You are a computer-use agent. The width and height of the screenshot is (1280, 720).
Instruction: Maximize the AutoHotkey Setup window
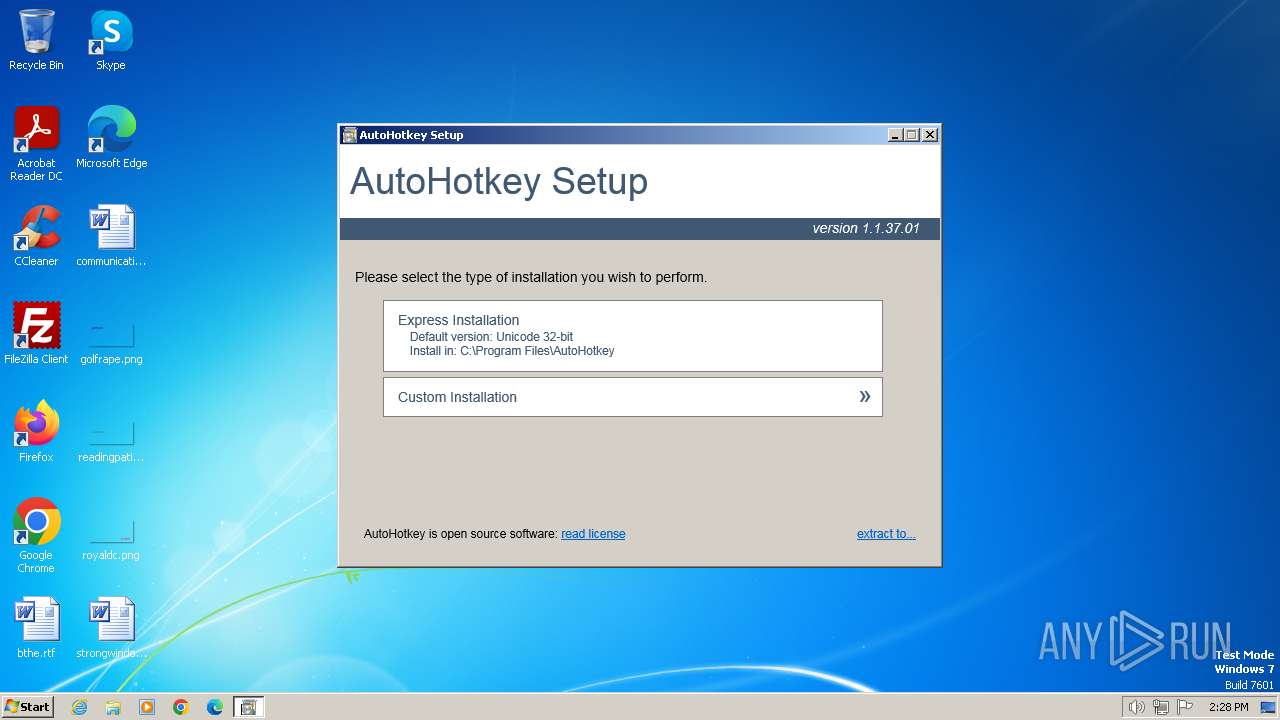pyautogui.click(x=912, y=135)
